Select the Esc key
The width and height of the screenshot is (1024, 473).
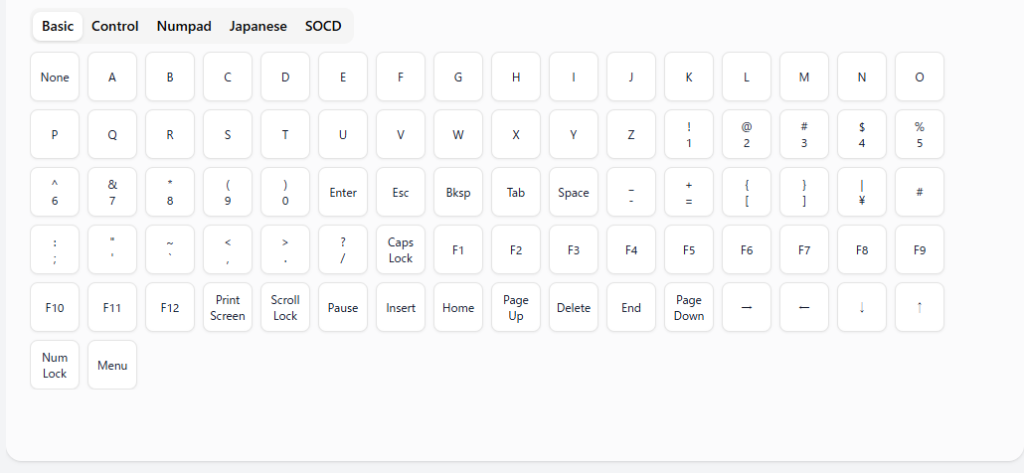tap(401, 193)
